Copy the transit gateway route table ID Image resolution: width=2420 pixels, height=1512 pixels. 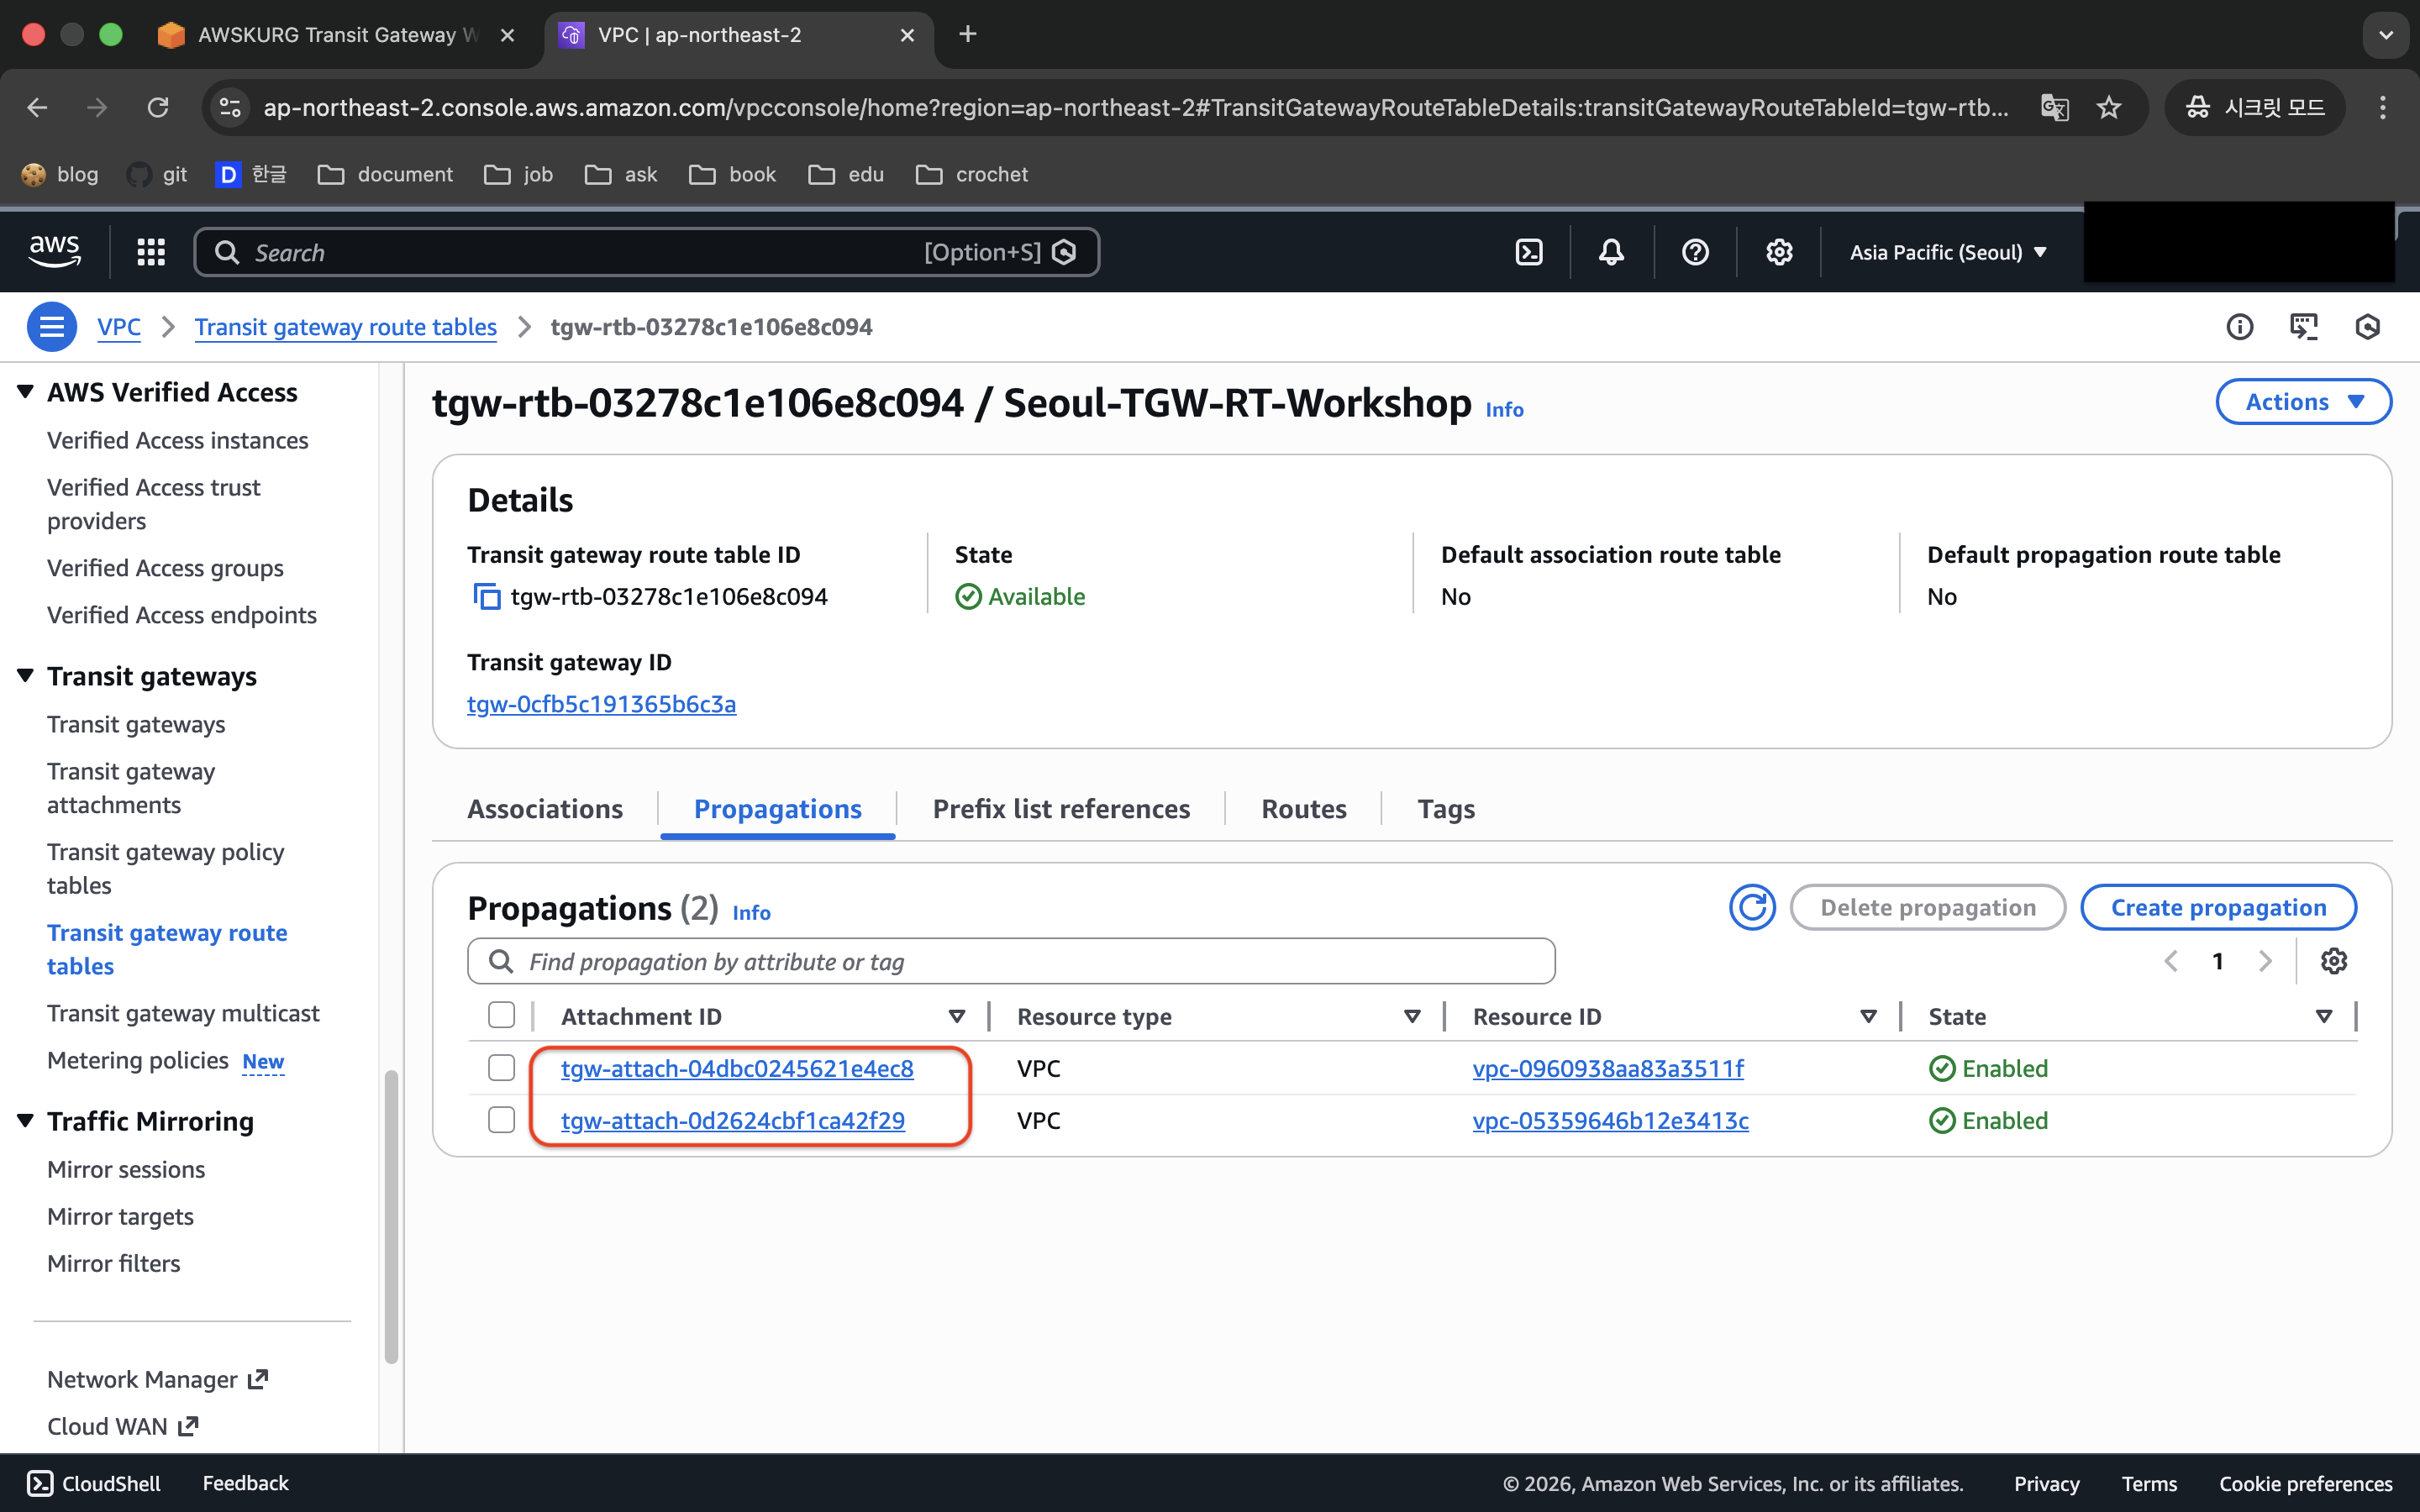click(486, 597)
